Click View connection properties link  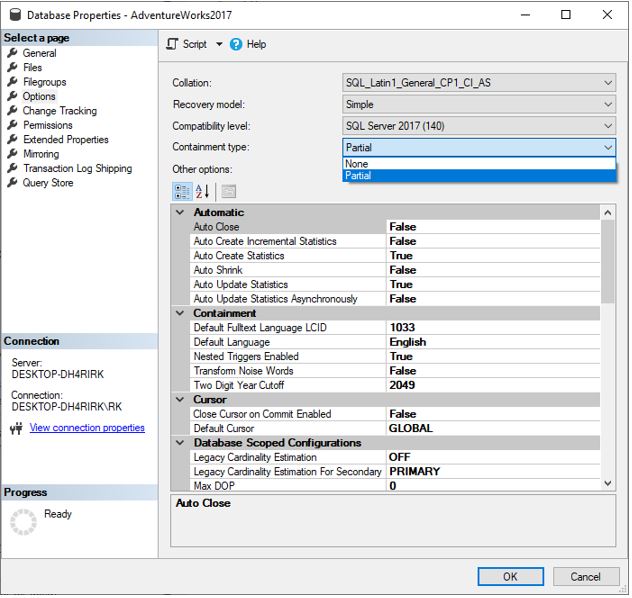point(87,428)
